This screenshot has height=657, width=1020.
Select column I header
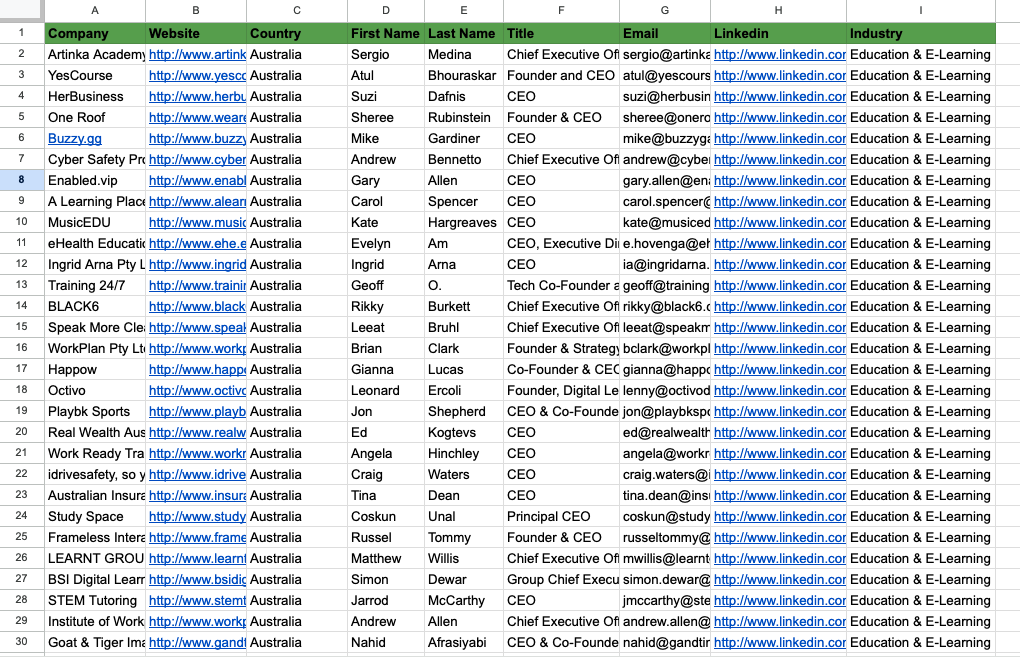click(920, 10)
